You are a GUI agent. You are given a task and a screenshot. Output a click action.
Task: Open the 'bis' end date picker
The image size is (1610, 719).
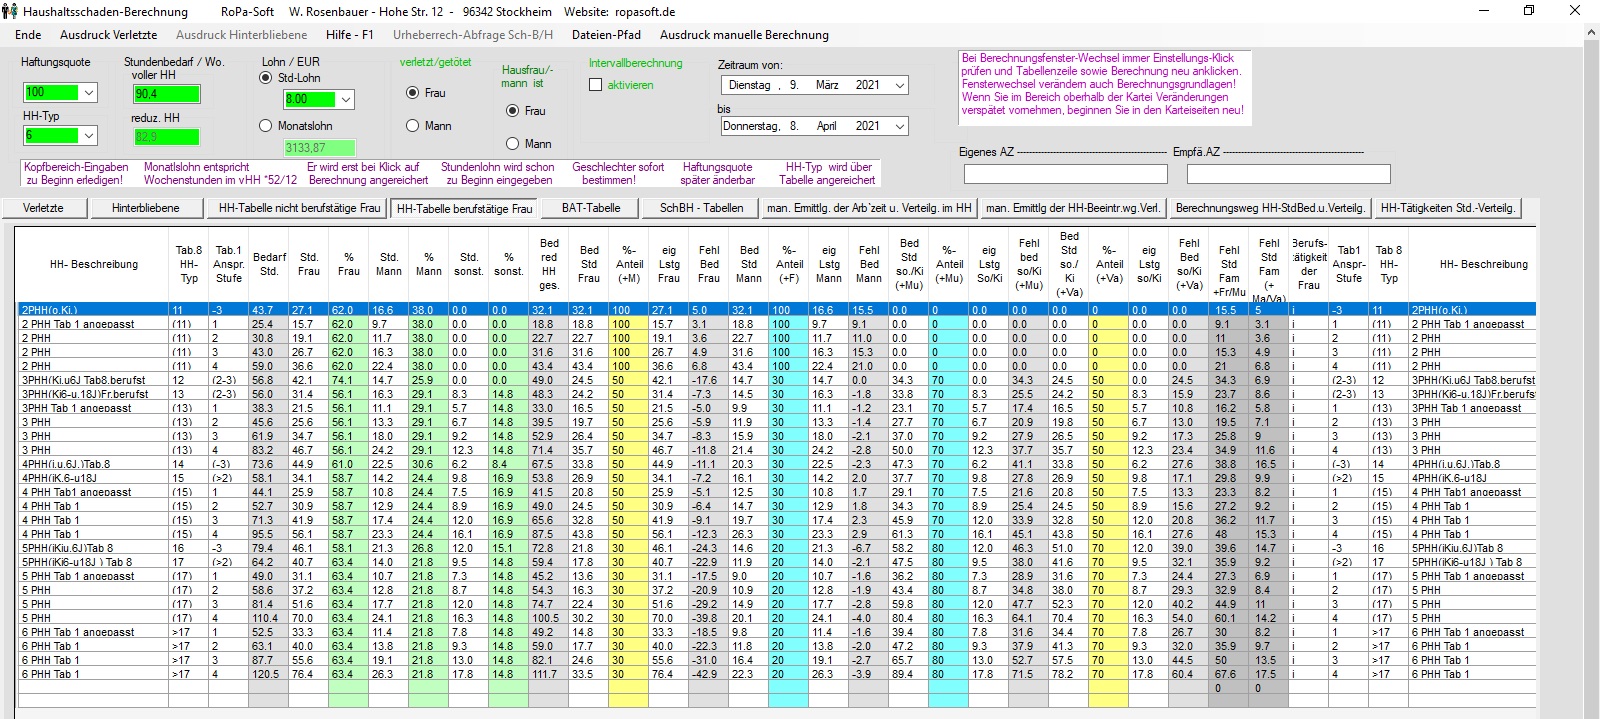click(899, 126)
